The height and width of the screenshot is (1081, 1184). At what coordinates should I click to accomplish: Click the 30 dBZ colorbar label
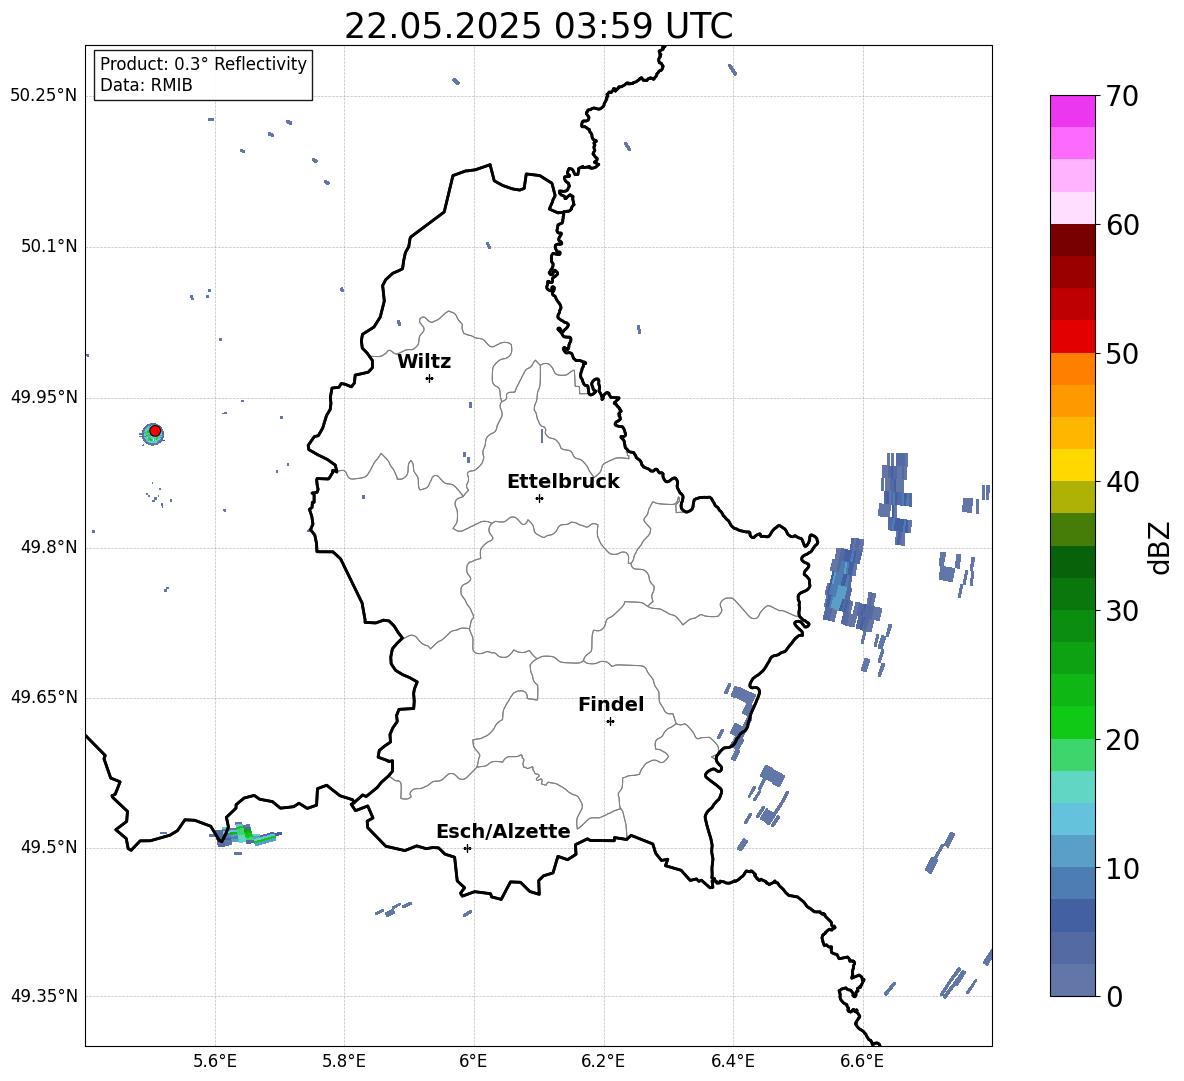(x=1122, y=611)
